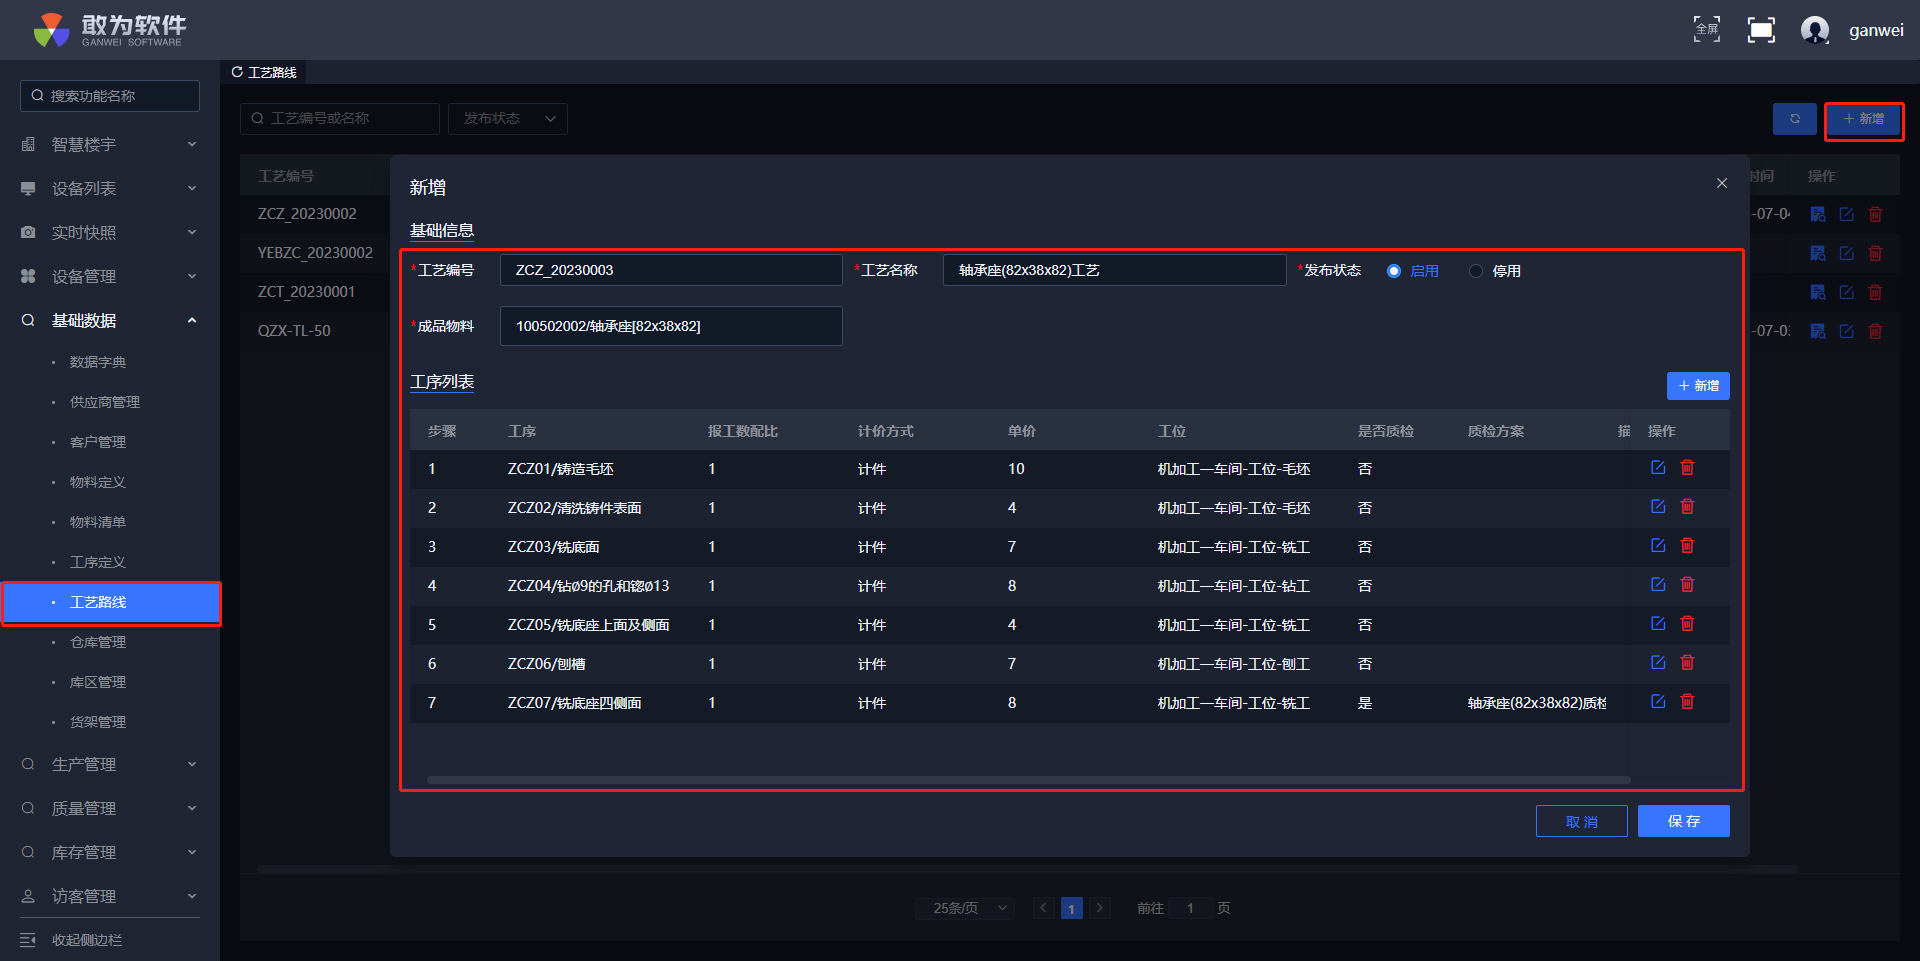Image resolution: width=1920 pixels, height=961 pixels.
Task: Open the 25条/页 page size dropdown
Action: click(965, 908)
